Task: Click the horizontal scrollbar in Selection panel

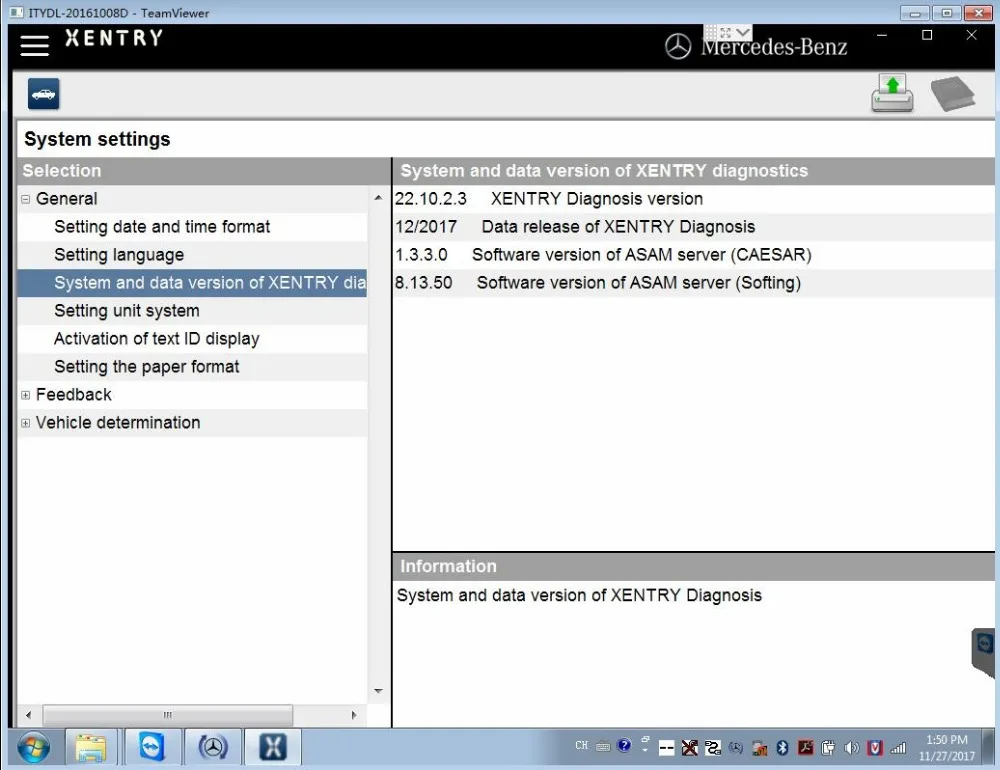Action: click(167, 714)
